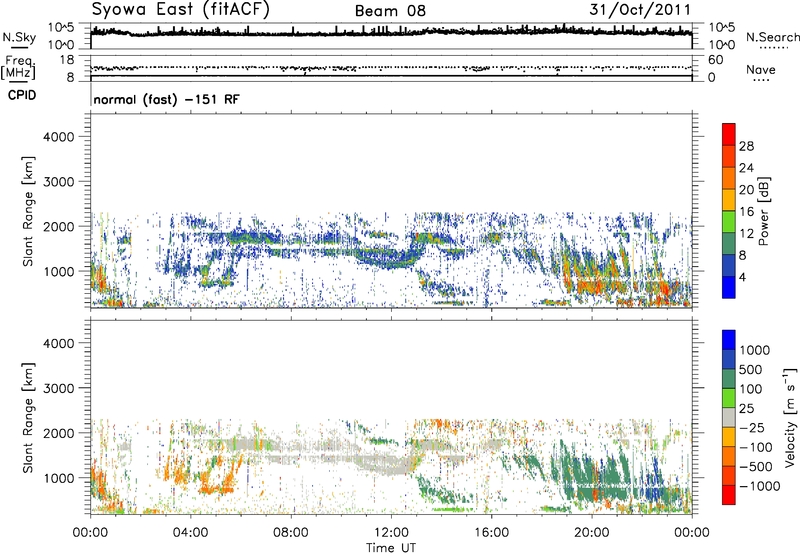Click the gray band of velocity colorbar
The image size is (800, 554).
[729, 417]
